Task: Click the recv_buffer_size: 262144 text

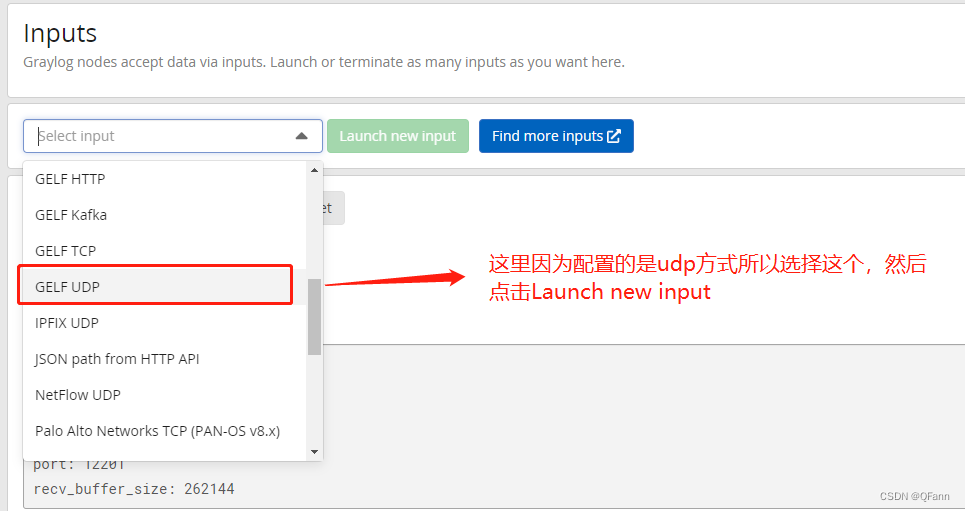Action: 134,489
